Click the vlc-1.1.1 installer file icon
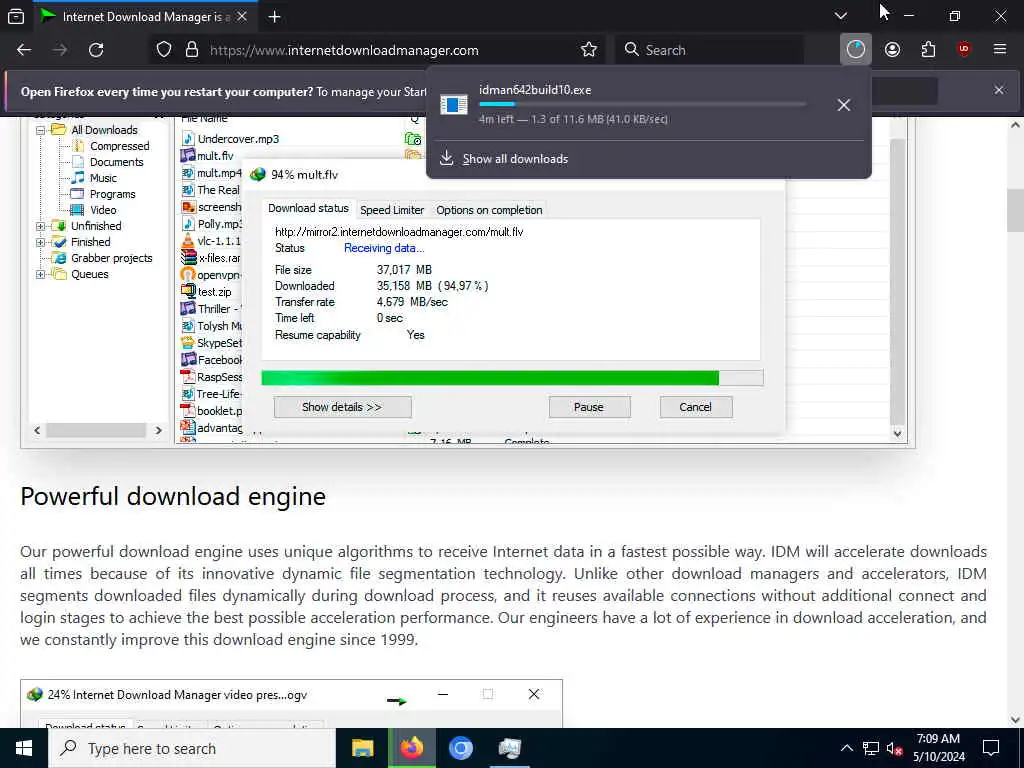Image resolution: width=1024 pixels, height=768 pixels. (x=188, y=241)
